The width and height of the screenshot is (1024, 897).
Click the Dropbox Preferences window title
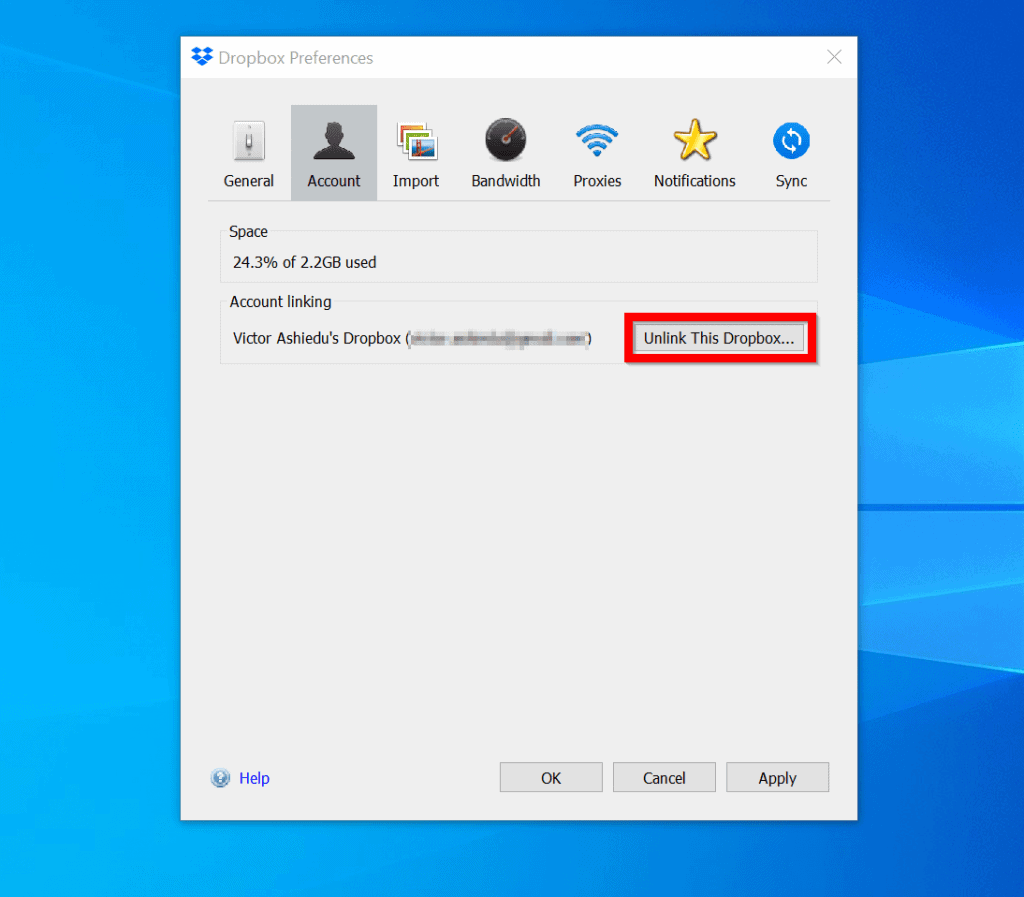tap(296, 58)
